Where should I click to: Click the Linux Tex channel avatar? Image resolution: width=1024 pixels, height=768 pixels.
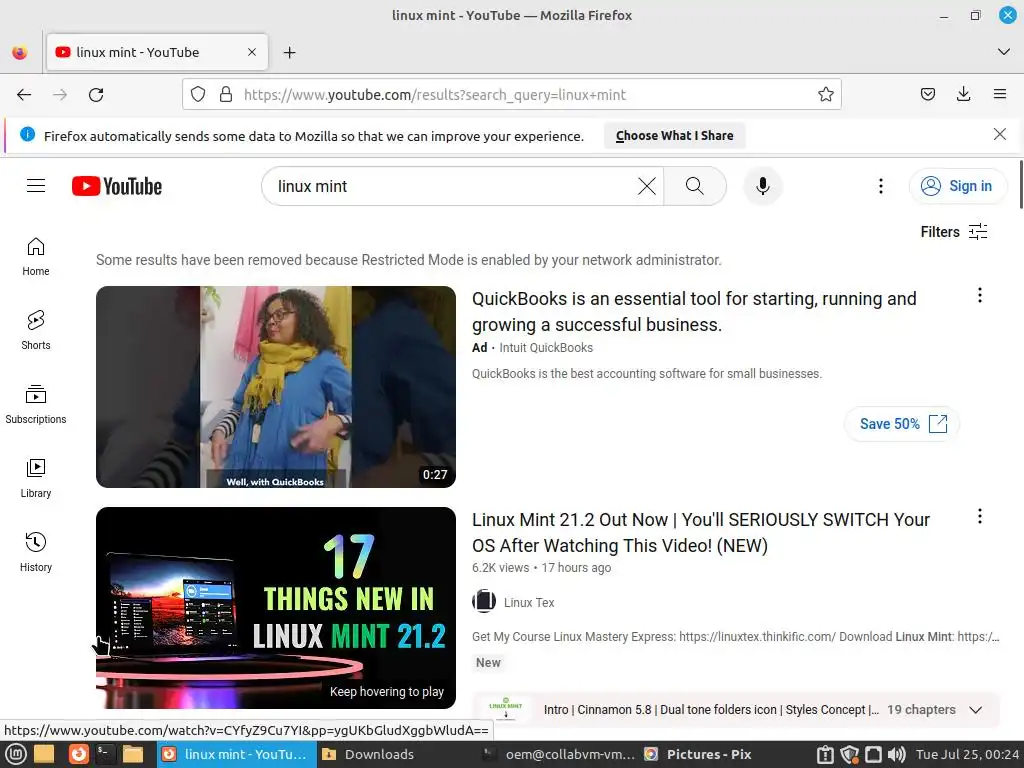click(x=484, y=601)
